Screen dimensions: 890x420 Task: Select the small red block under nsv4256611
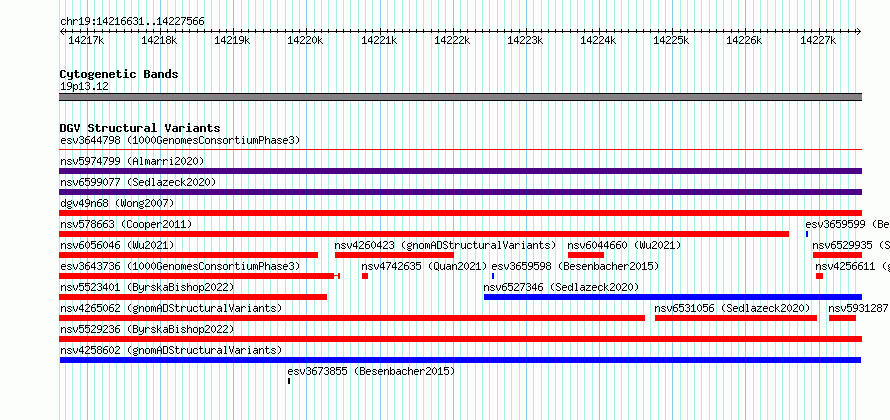click(820, 276)
